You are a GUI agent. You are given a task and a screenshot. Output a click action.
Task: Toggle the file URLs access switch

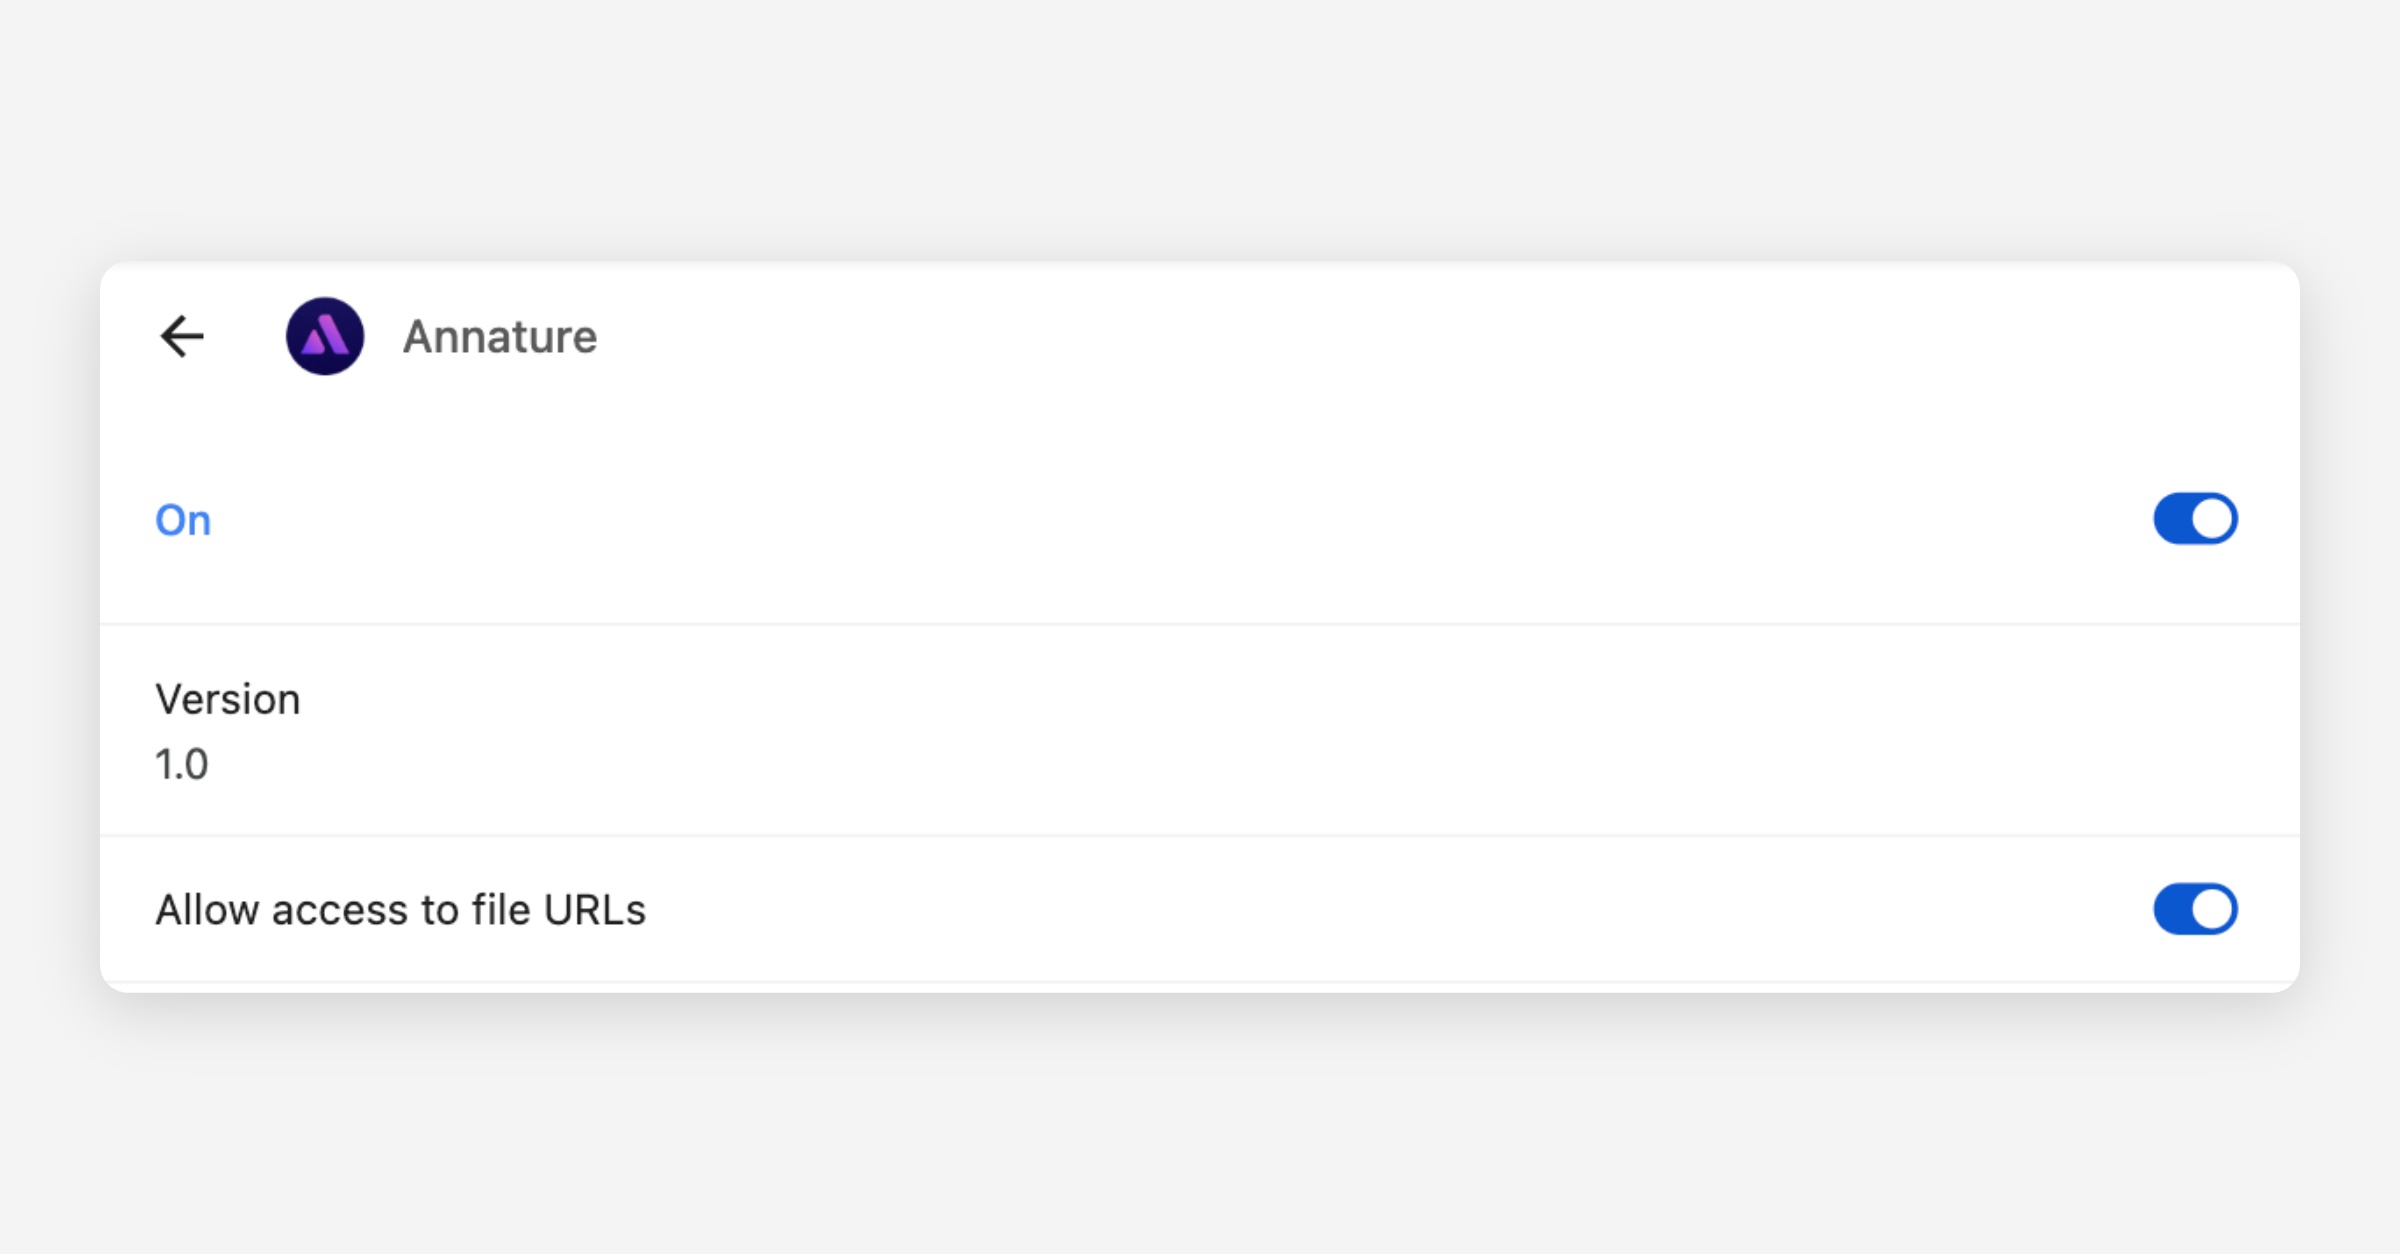coord(2195,909)
